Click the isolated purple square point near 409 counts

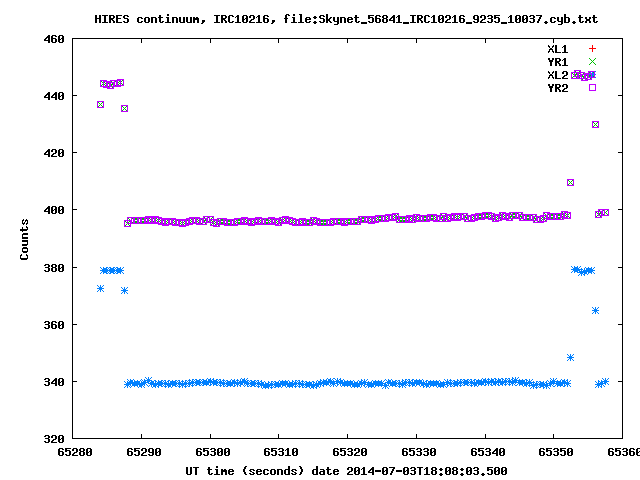point(571,182)
